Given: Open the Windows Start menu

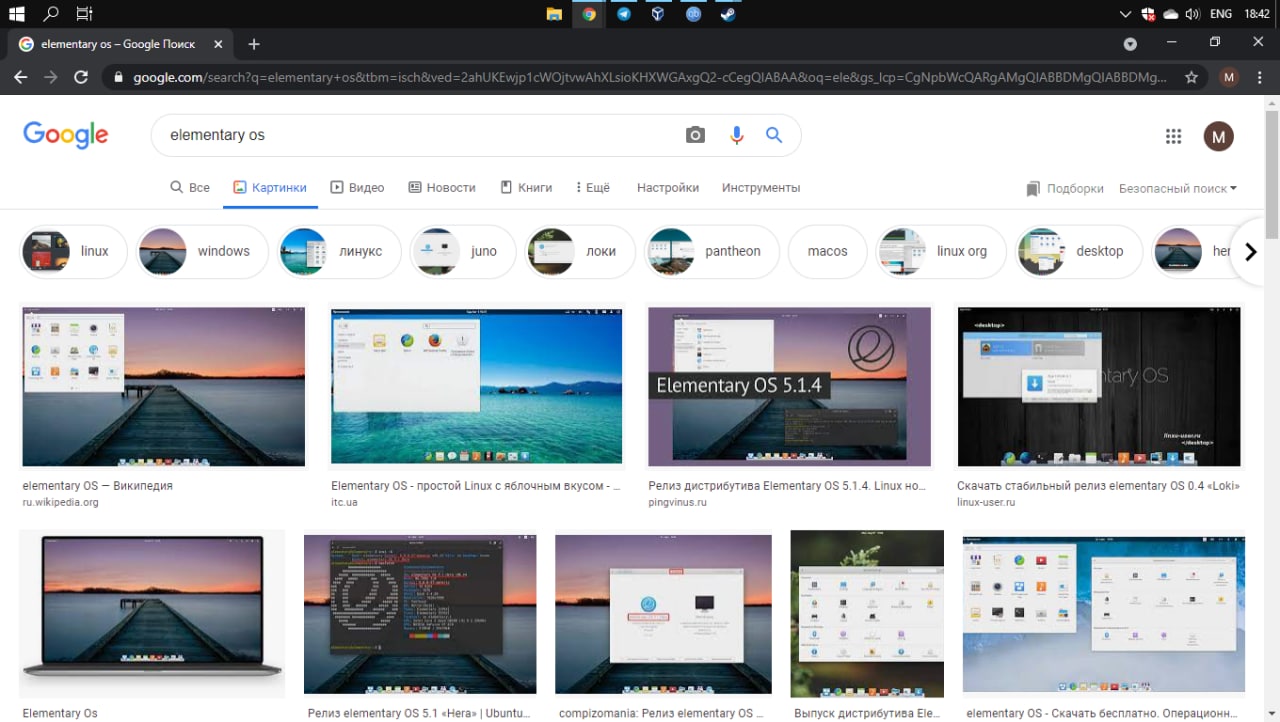Looking at the screenshot, I should point(16,14).
